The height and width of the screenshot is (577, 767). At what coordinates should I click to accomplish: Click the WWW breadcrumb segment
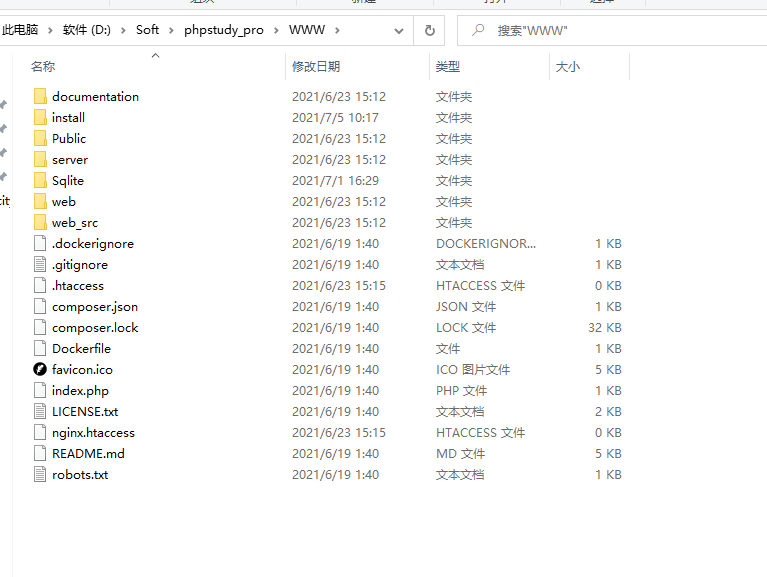point(307,30)
